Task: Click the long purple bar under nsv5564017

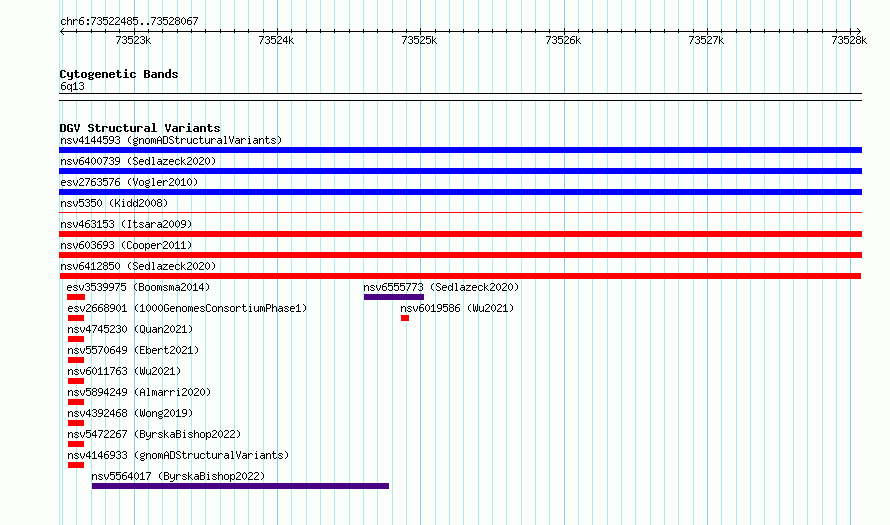Action: pyautogui.click(x=240, y=486)
